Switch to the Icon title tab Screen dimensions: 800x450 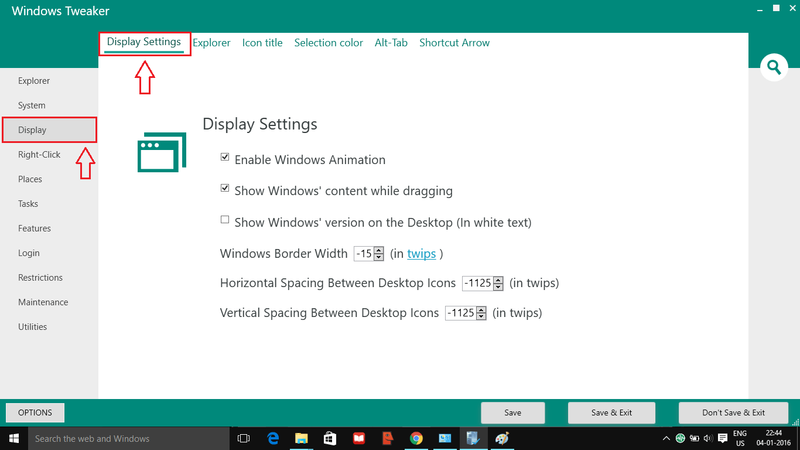pos(262,43)
